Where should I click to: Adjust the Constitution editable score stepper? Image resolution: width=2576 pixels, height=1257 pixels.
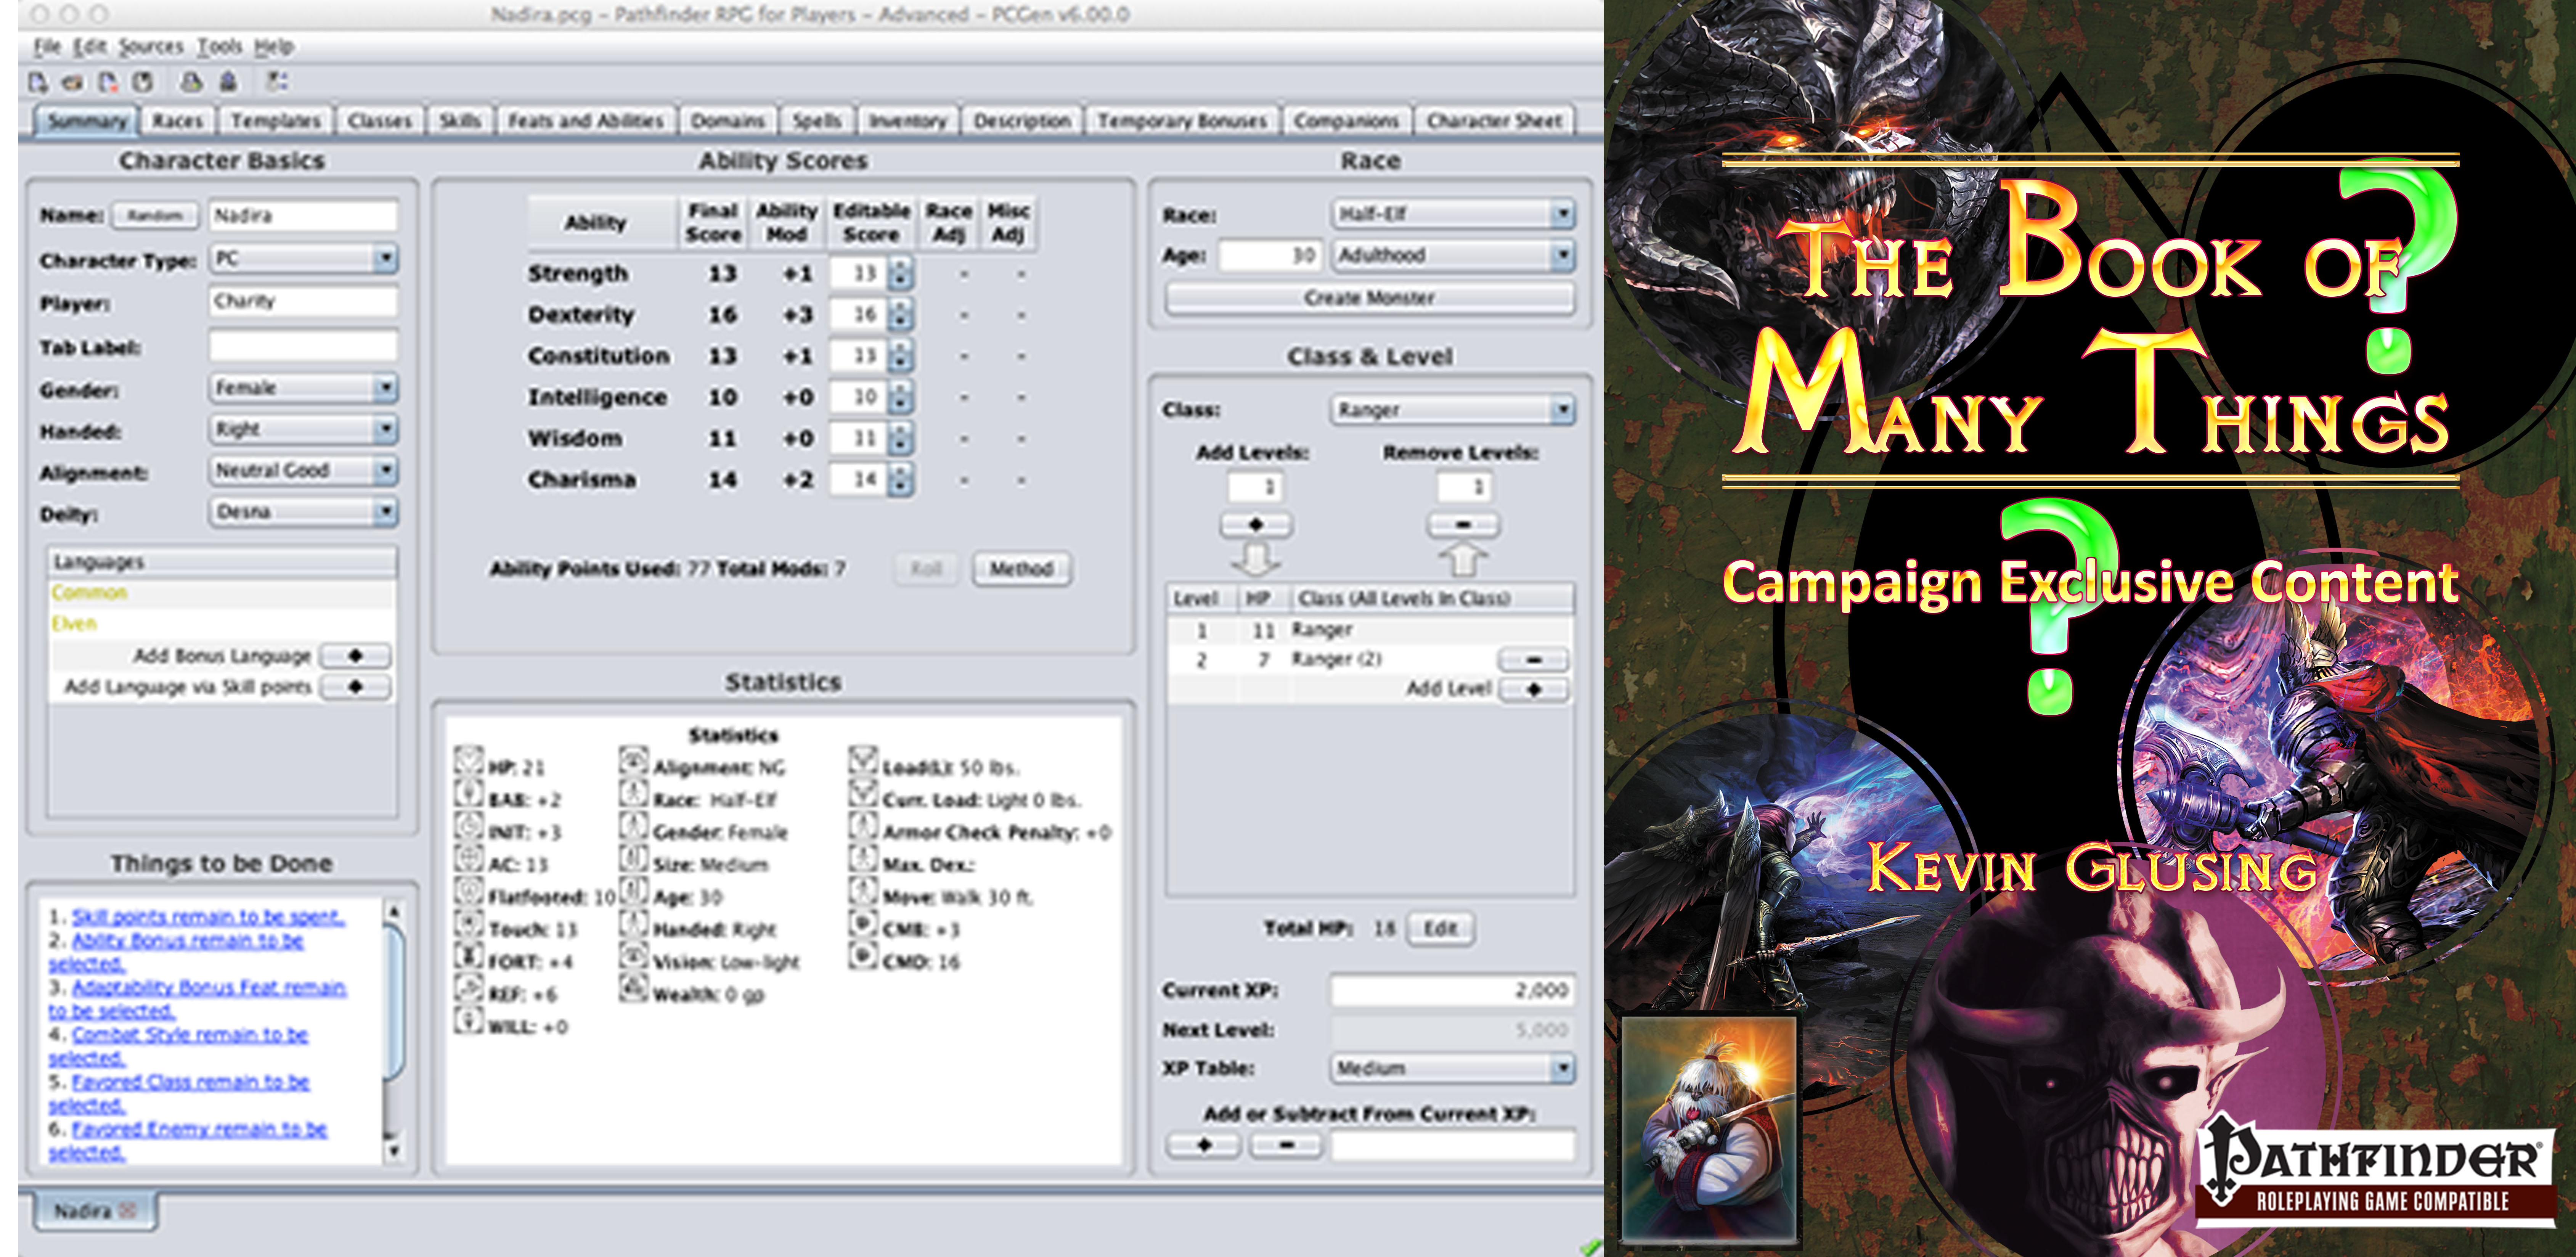click(x=901, y=355)
